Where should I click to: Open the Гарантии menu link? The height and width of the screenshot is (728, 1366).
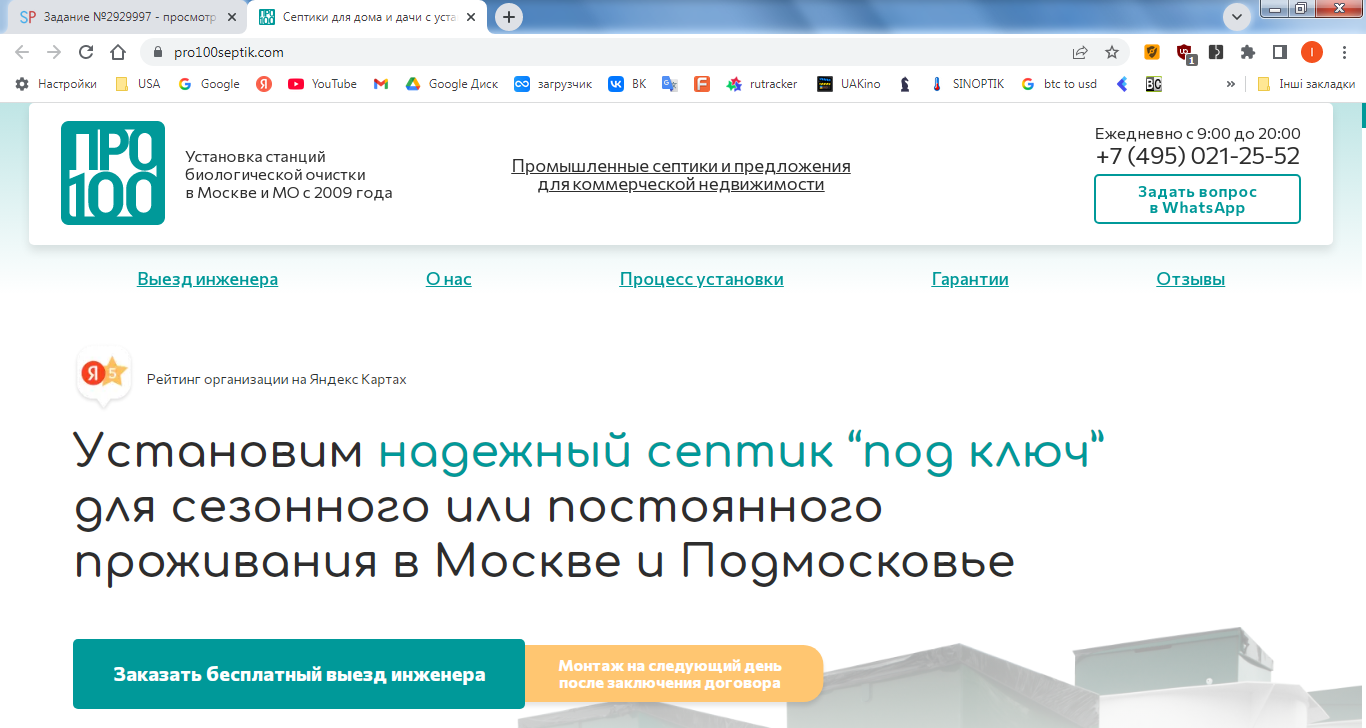(970, 279)
